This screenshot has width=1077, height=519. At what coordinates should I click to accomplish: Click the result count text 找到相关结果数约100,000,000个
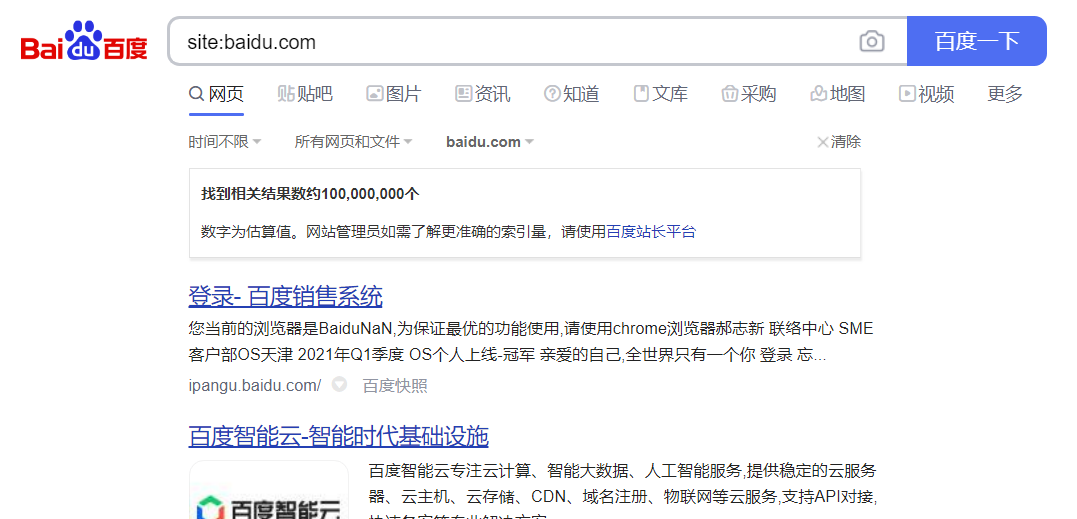310,194
